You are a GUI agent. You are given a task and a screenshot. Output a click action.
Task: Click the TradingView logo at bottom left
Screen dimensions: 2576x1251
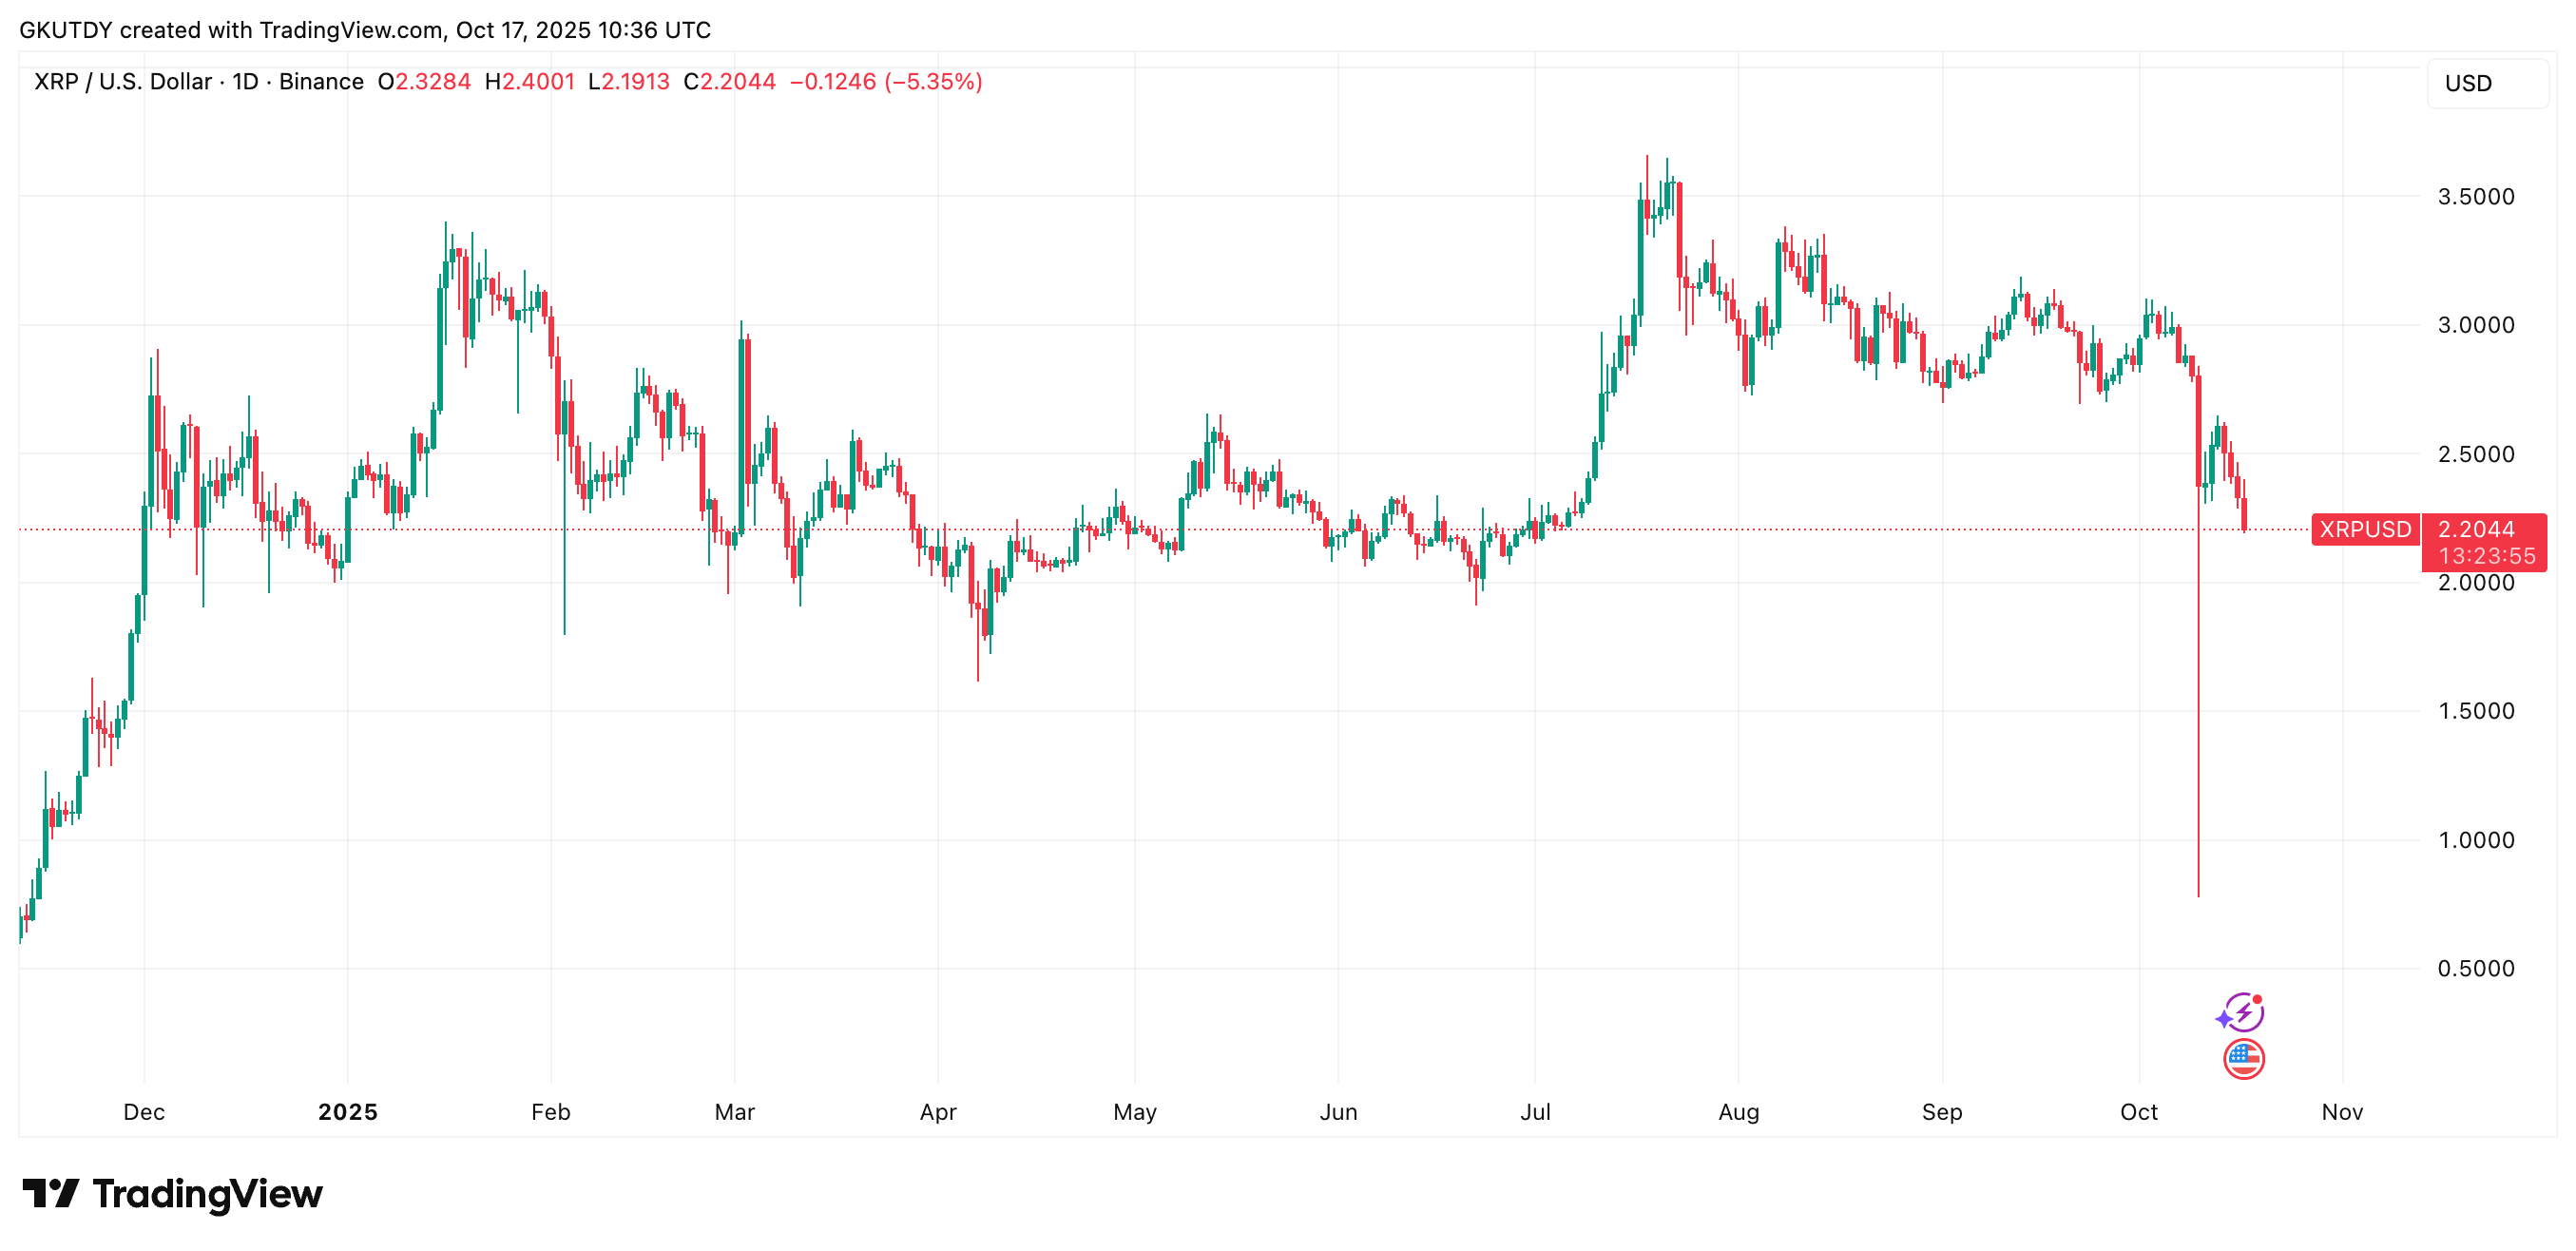point(172,1194)
